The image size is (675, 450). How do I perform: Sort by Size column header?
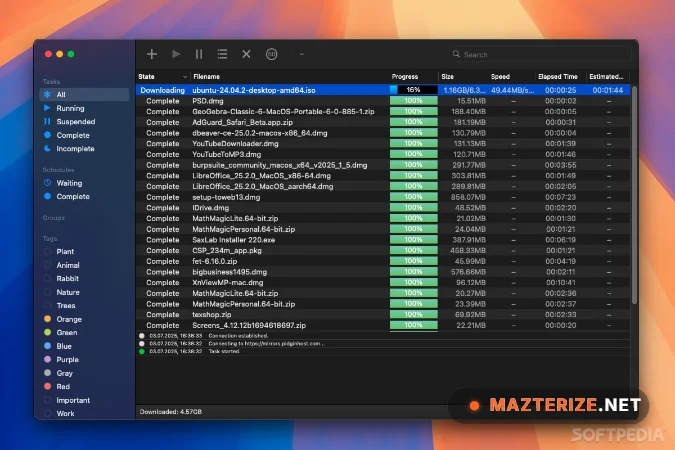coord(463,77)
